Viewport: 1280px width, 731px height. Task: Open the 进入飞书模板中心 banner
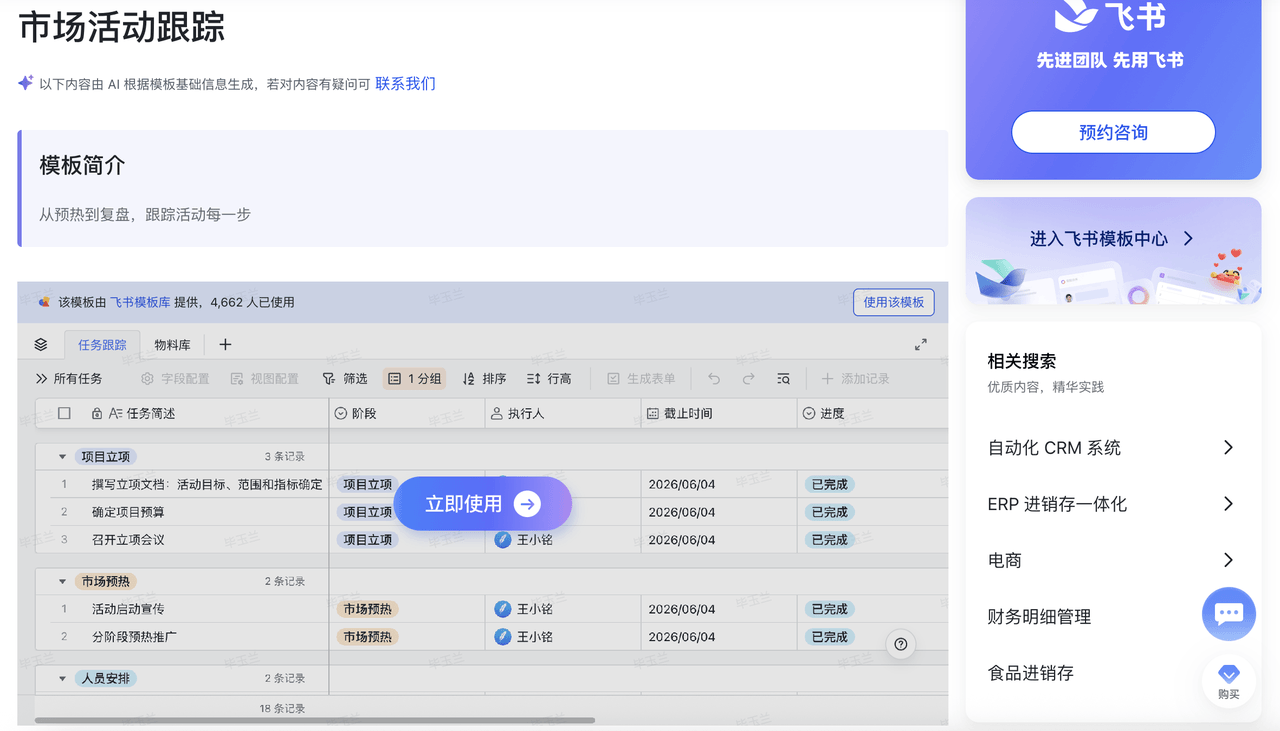coord(1112,239)
